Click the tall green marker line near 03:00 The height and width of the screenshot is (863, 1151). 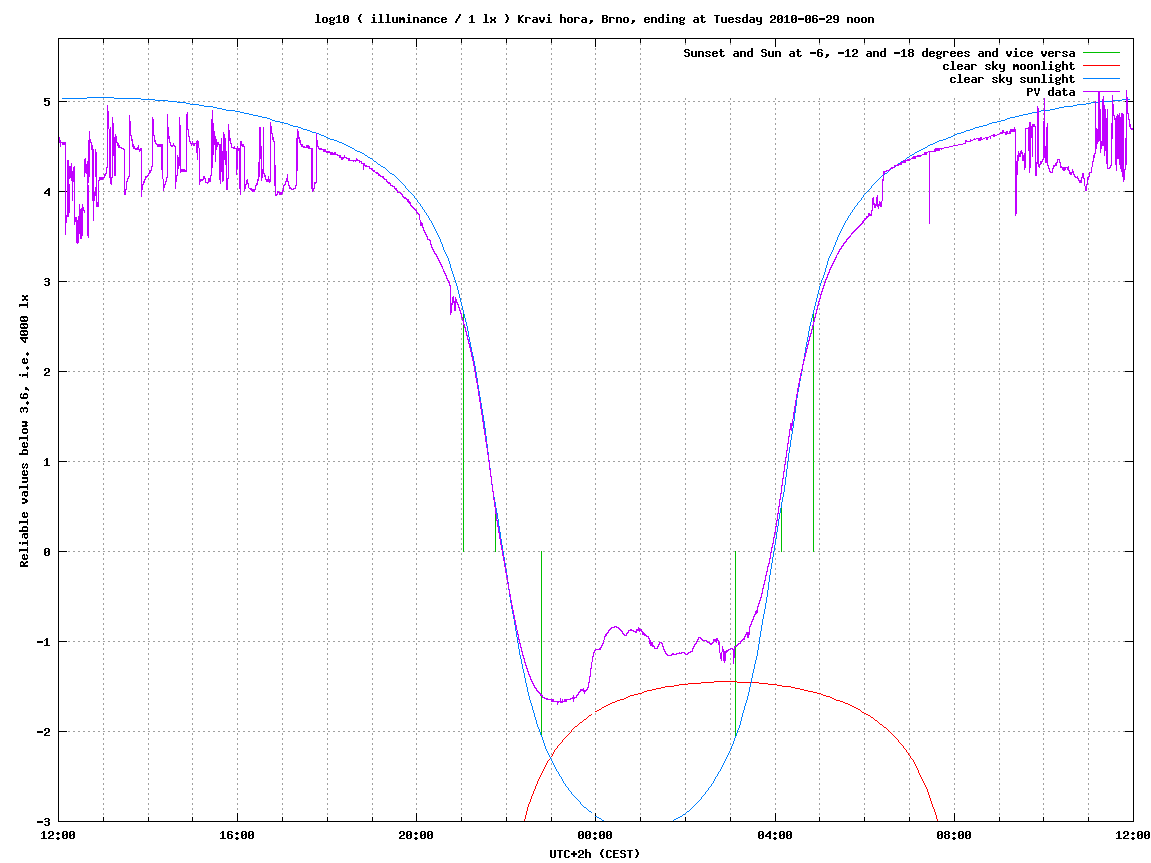click(x=736, y=643)
